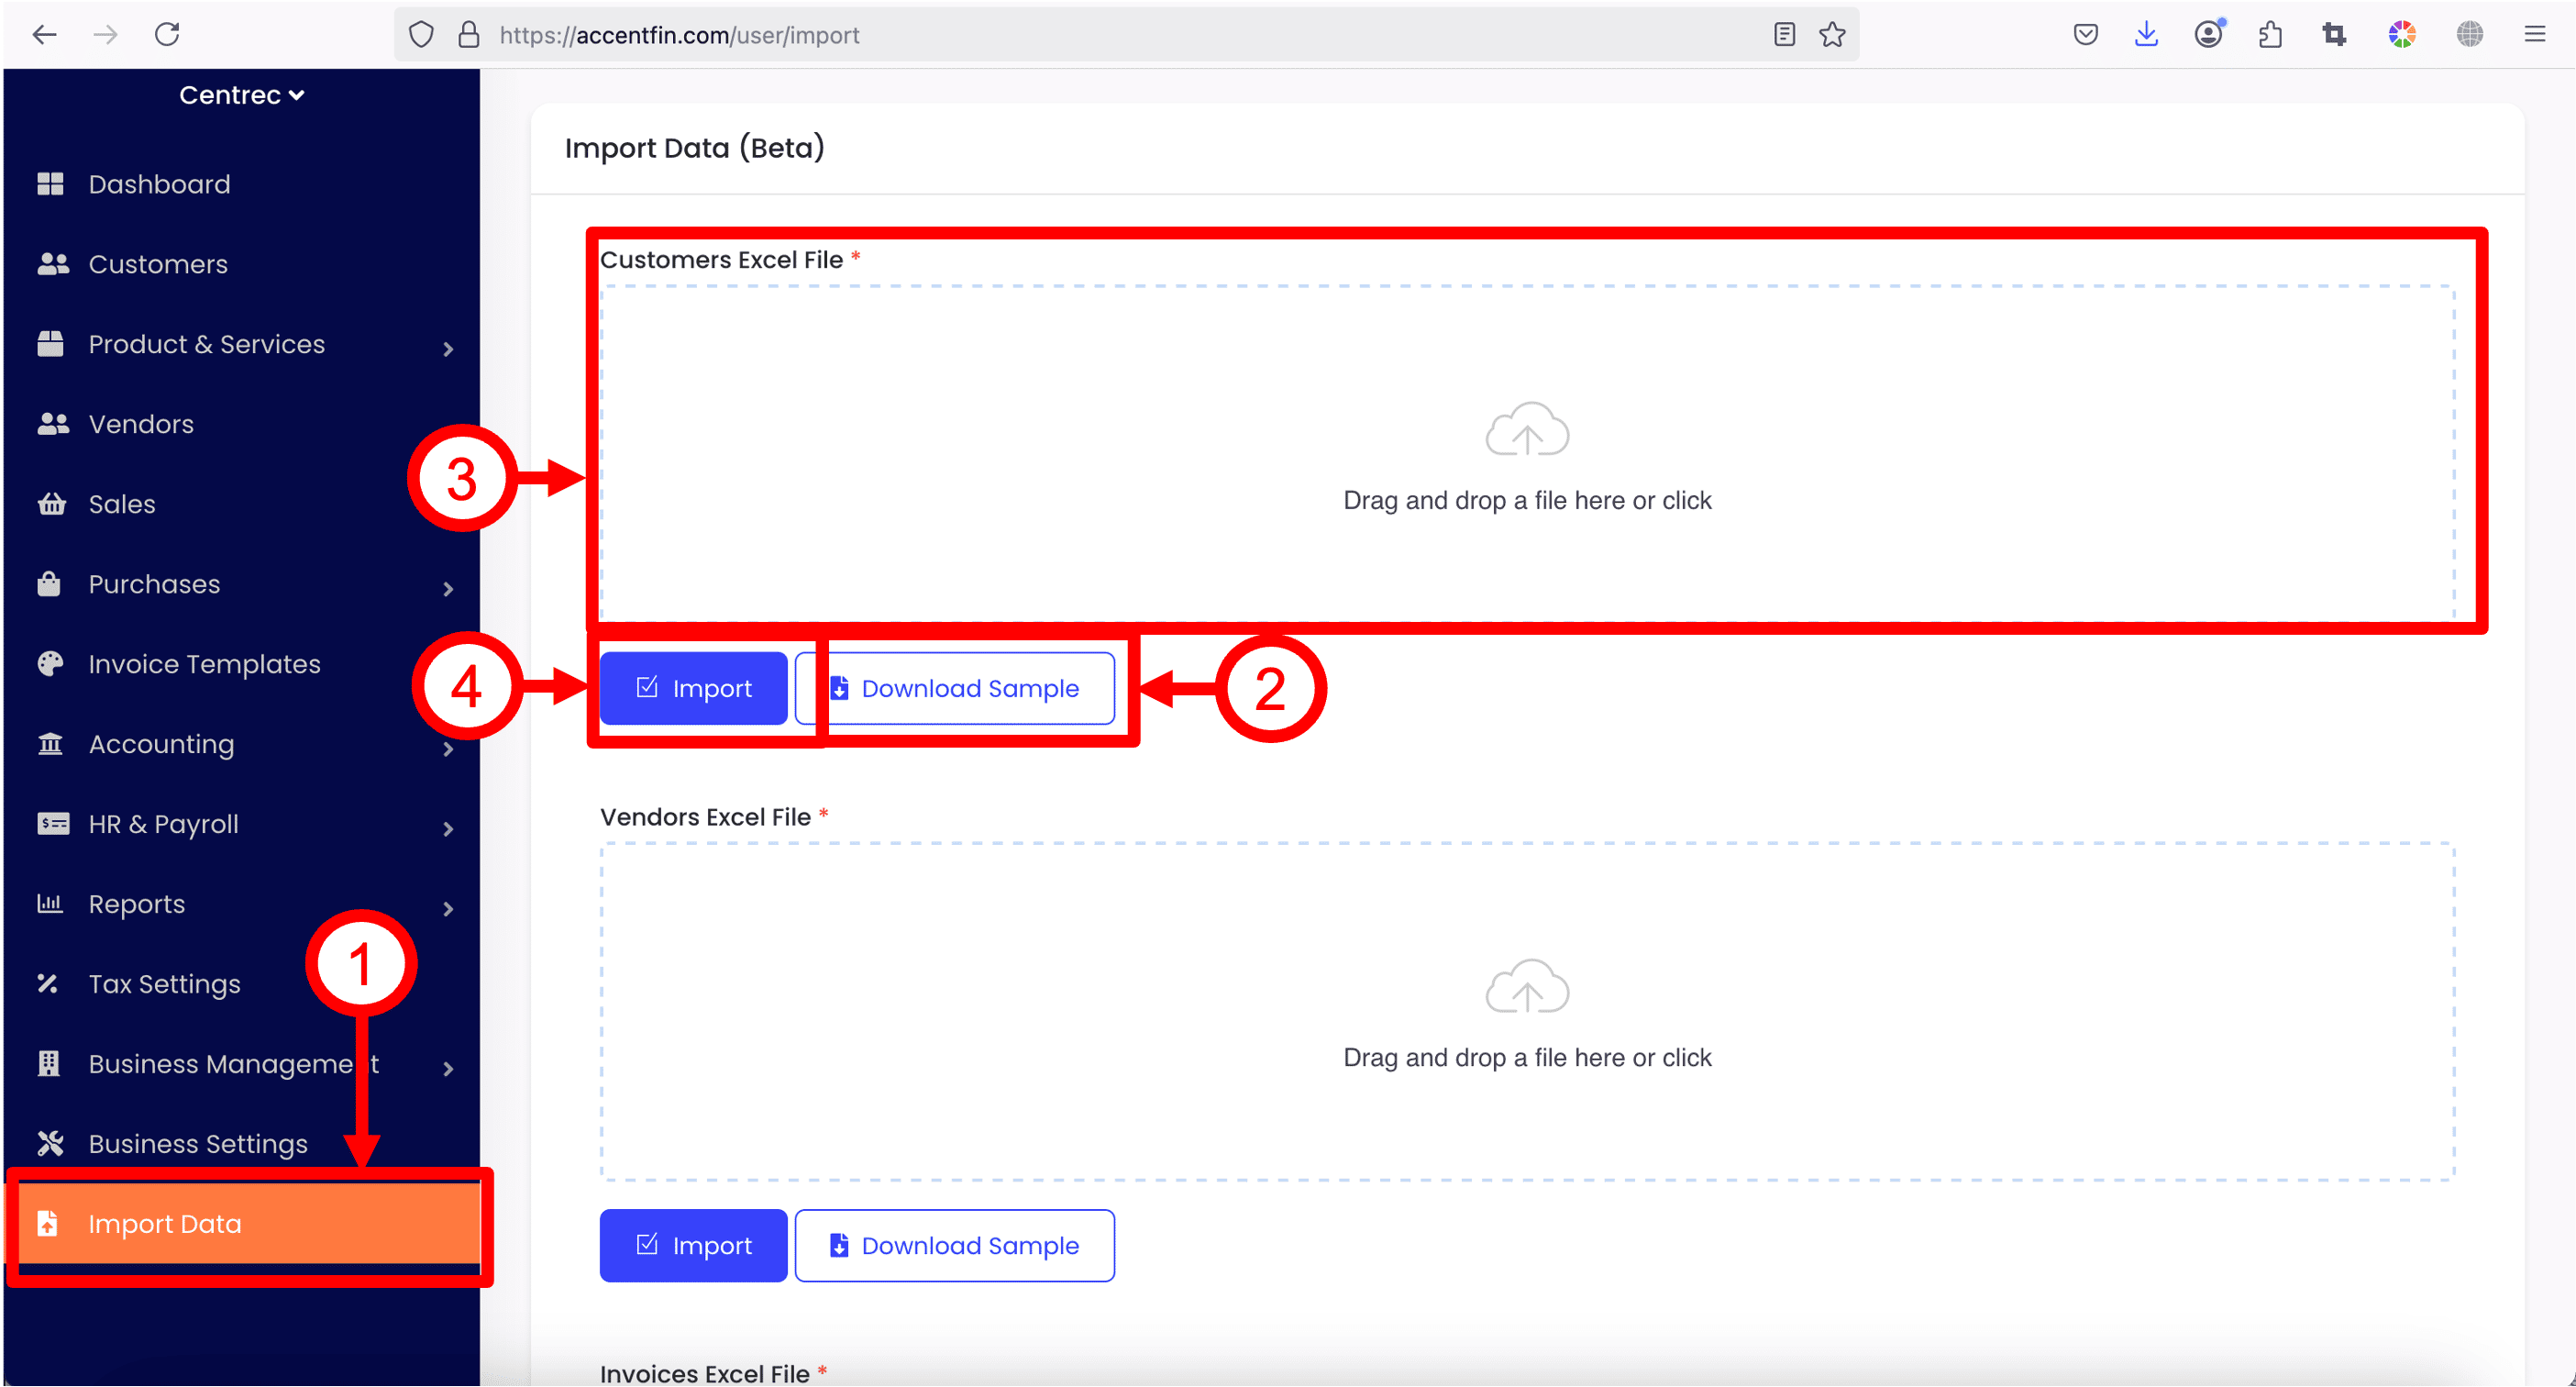Open the Centrec business dropdown
The width and height of the screenshot is (2576, 1387).
[241, 95]
